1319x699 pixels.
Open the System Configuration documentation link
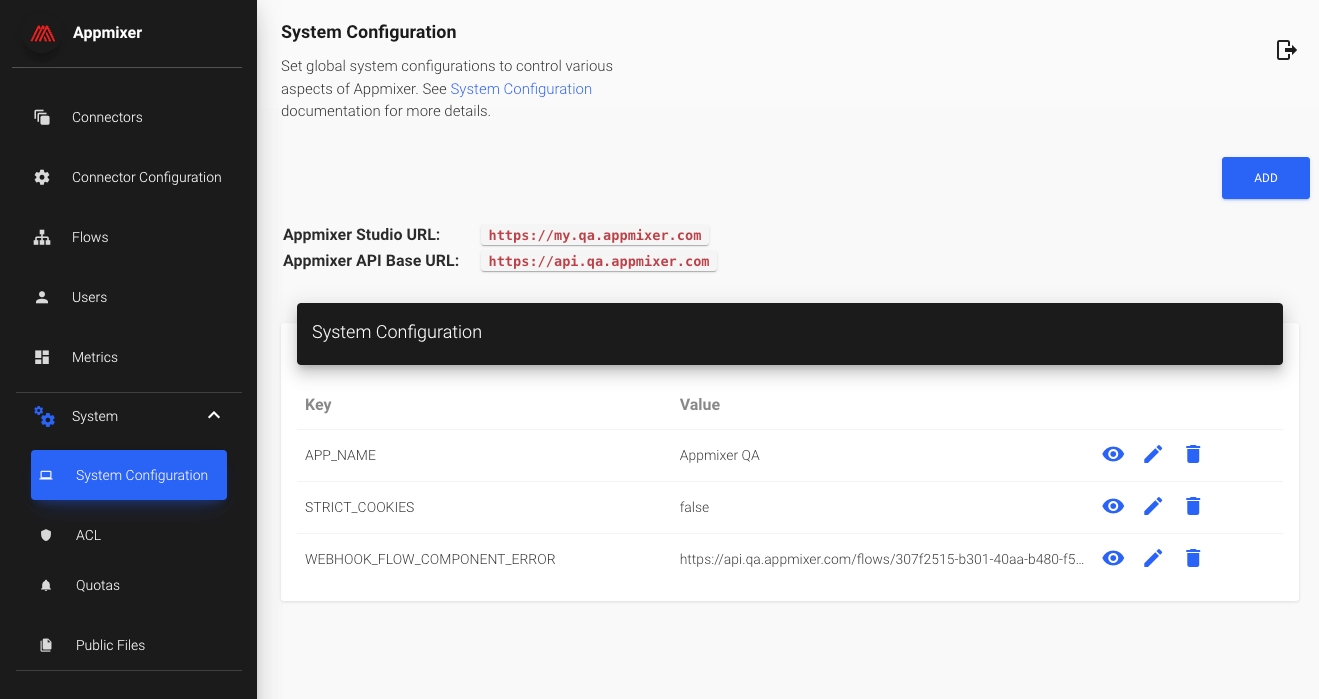(x=521, y=89)
